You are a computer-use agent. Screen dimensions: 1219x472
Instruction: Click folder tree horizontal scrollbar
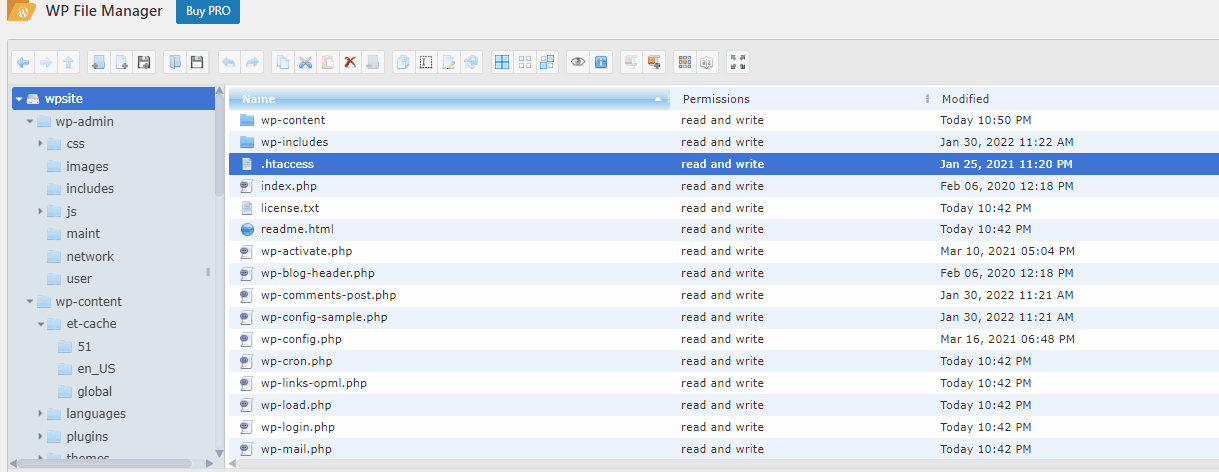(x=107, y=464)
